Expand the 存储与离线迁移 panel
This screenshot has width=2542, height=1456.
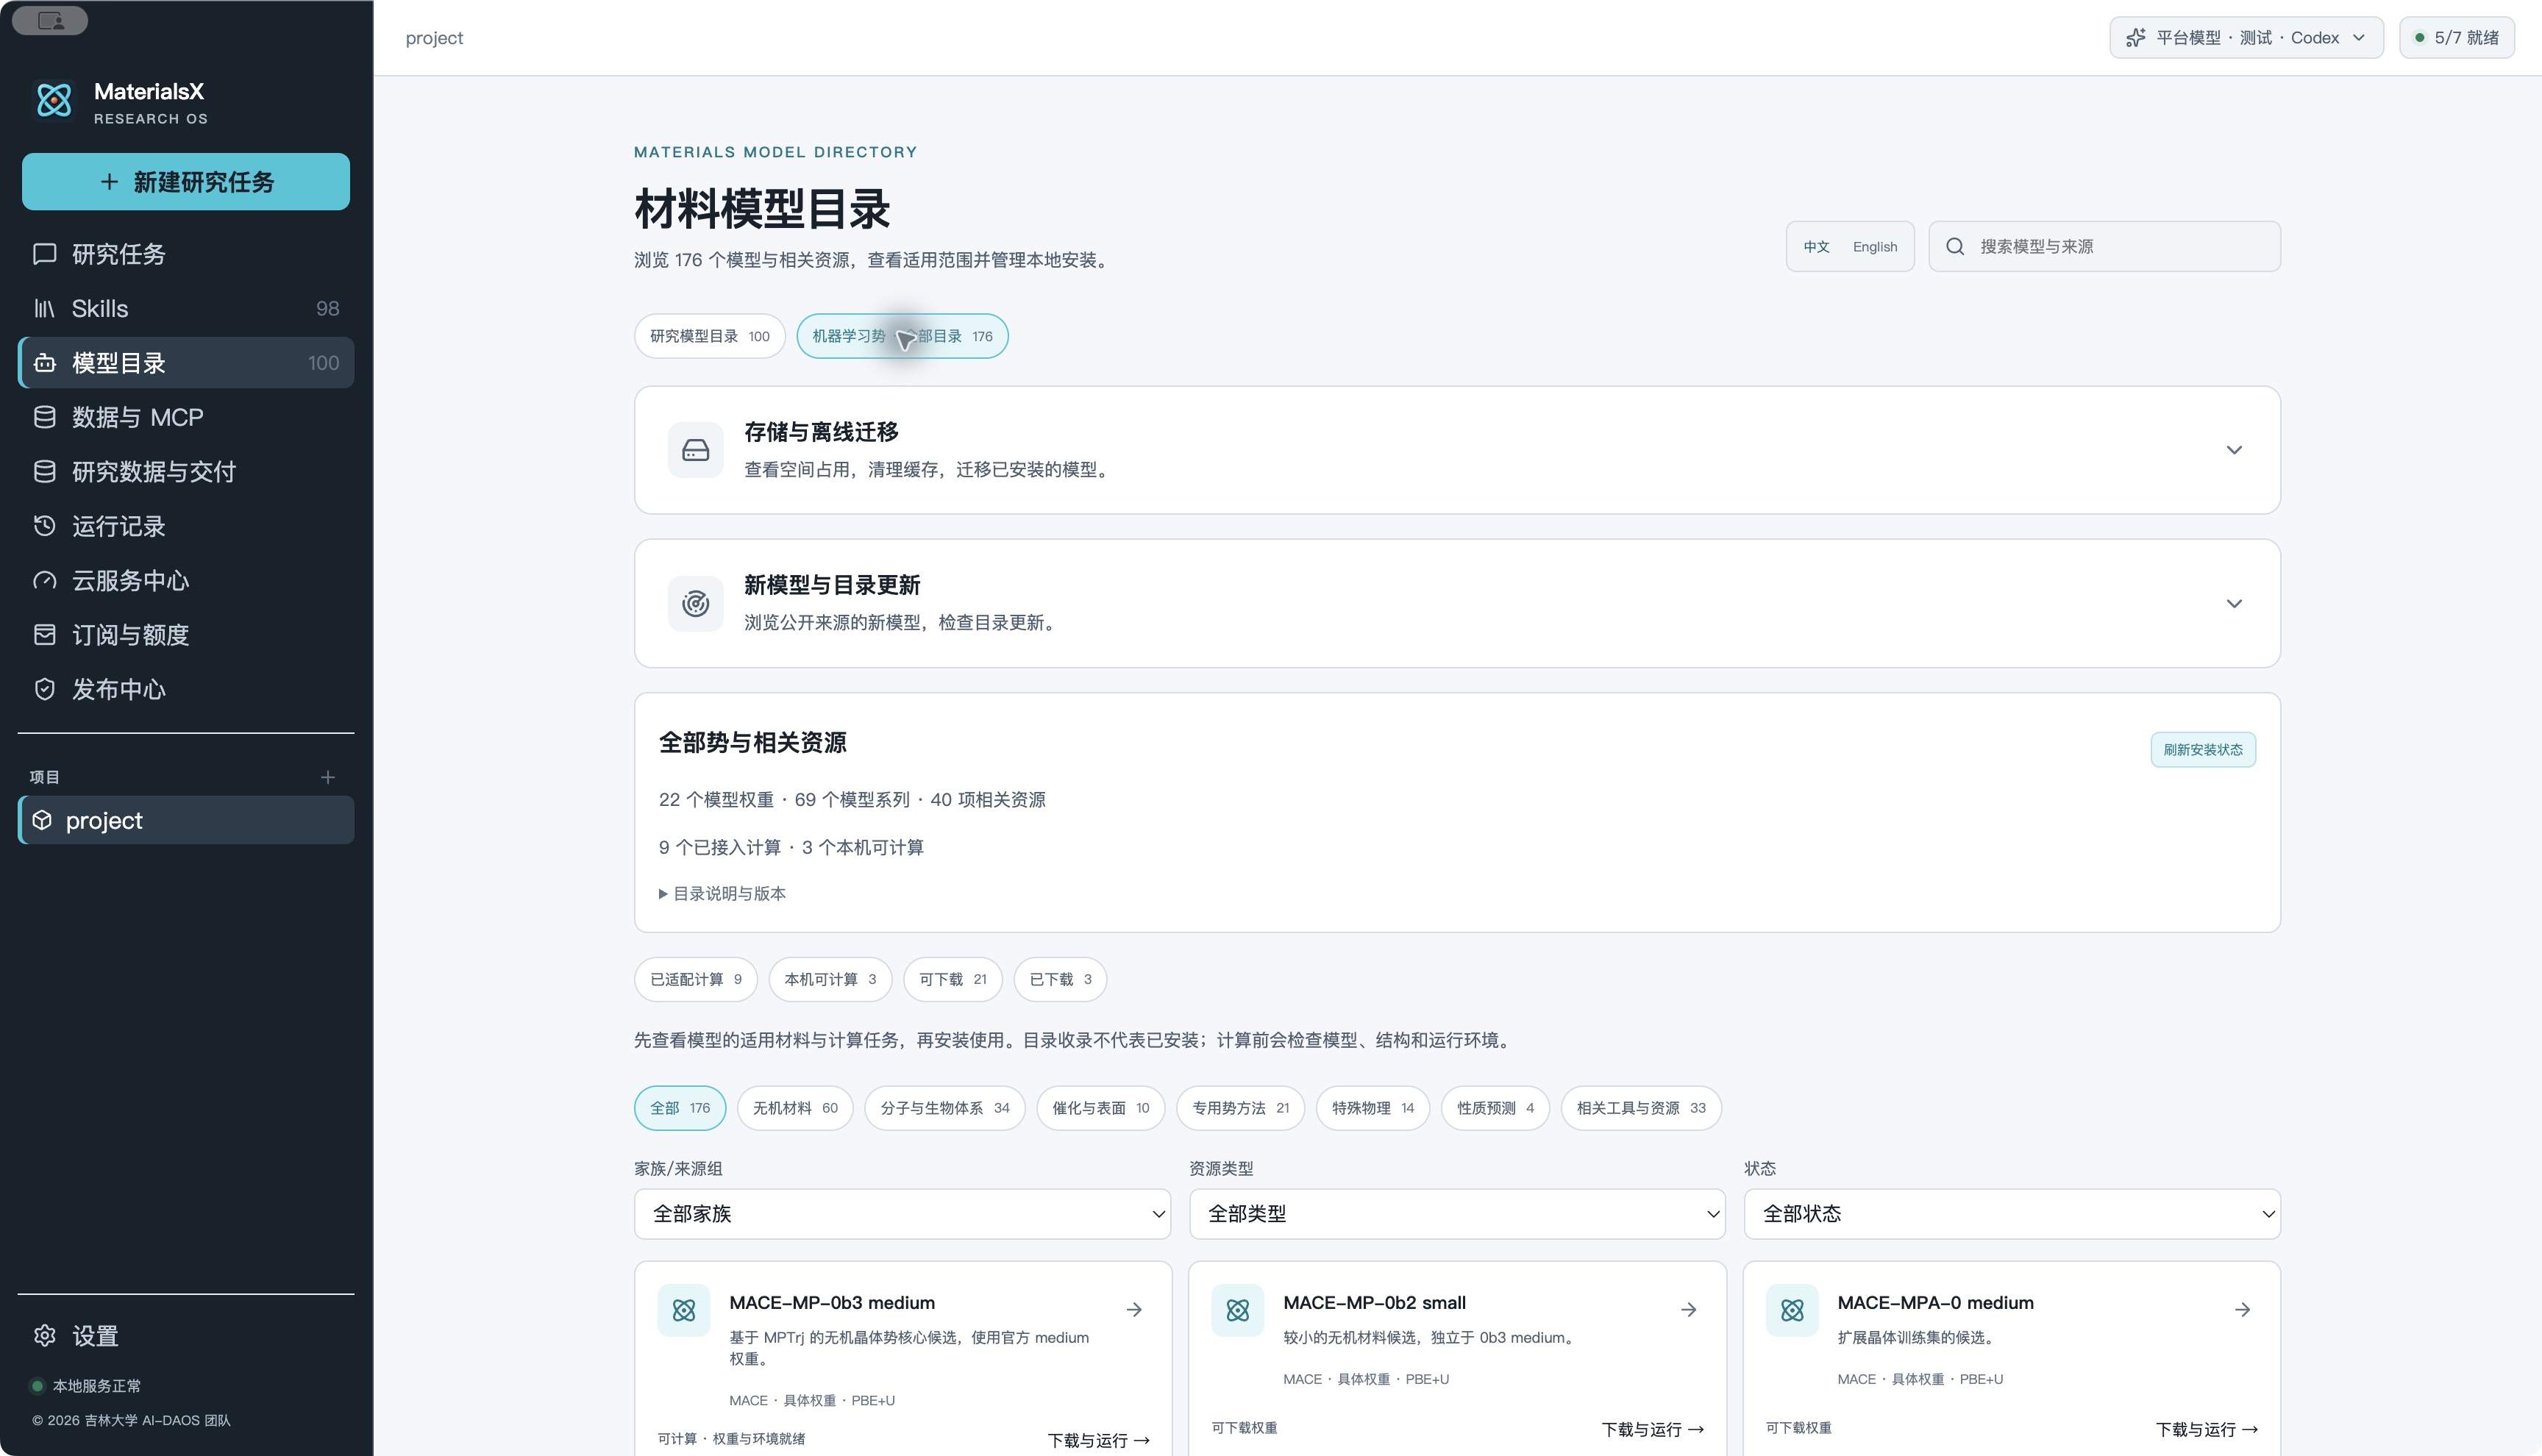[1457, 450]
